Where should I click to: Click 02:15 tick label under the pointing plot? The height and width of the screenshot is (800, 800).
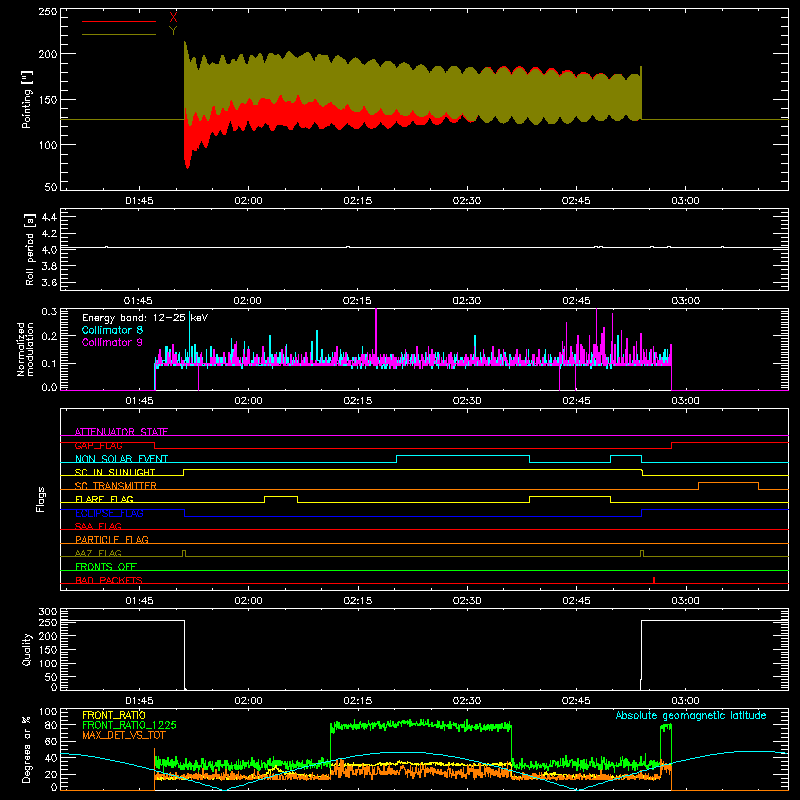[358, 201]
